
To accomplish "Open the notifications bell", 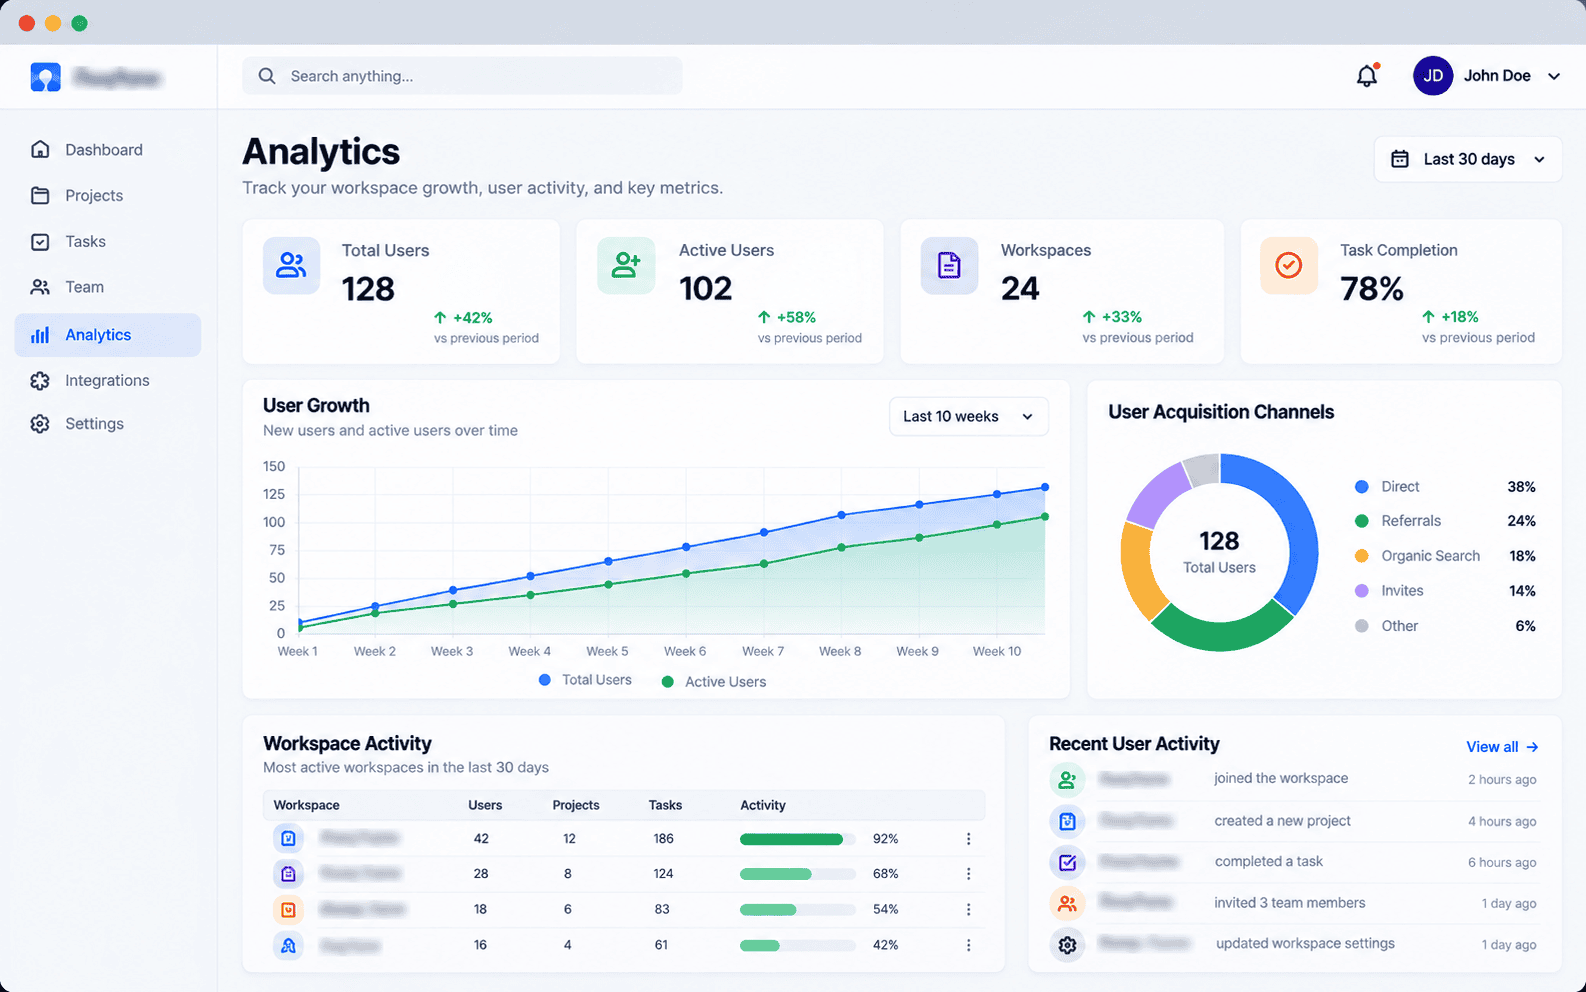I will pos(1367,76).
